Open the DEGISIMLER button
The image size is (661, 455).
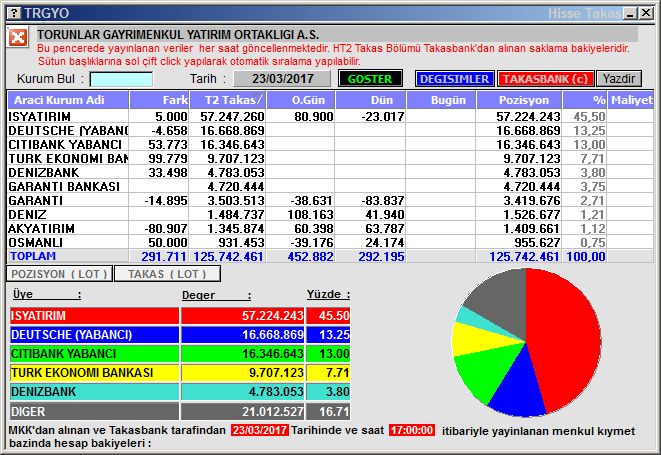[454, 79]
